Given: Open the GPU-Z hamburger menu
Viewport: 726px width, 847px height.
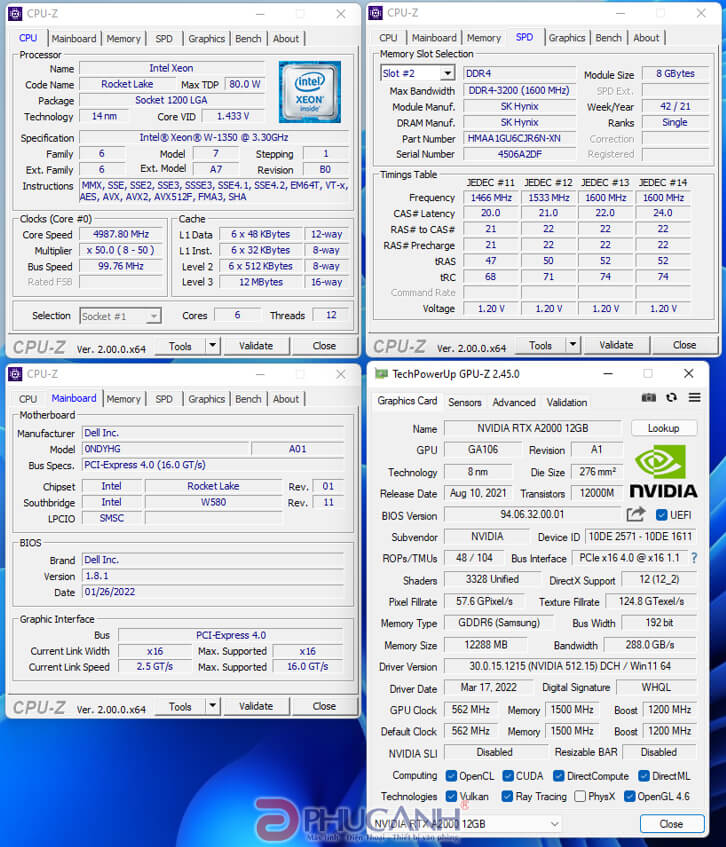Looking at the screenshot, I should point(695,398).
